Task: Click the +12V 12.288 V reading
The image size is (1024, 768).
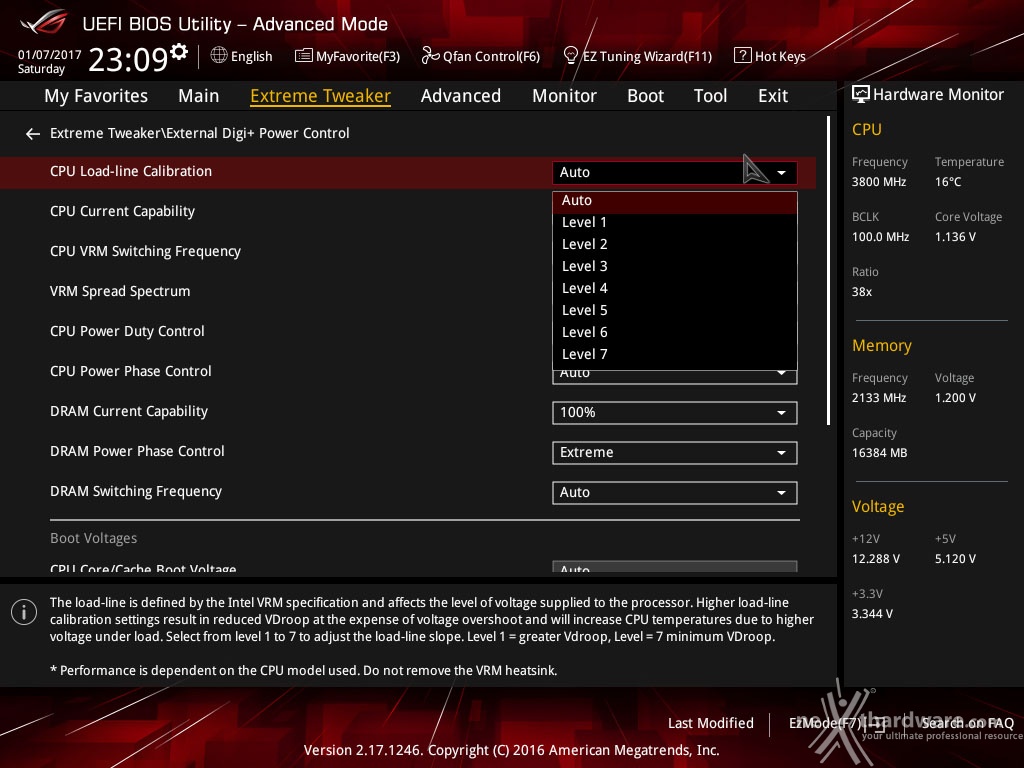Action: [x=875, y=559]
